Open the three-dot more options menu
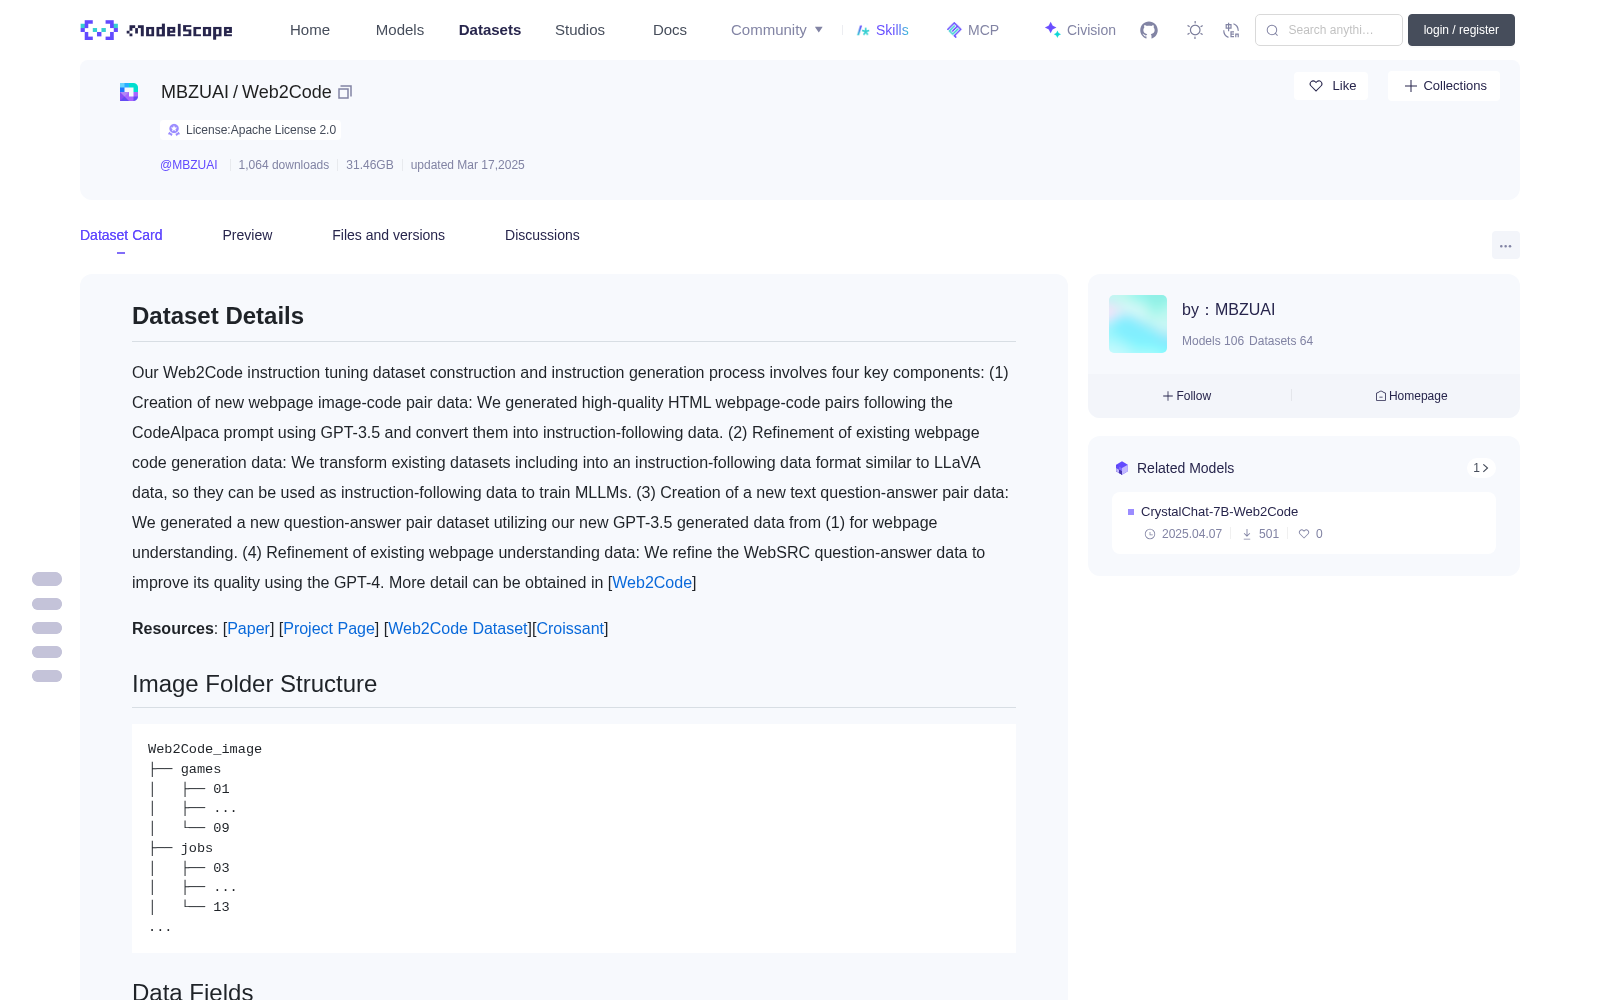Image resolution: width=1600 pixels, height=1000 pixels. (1506, 245)
